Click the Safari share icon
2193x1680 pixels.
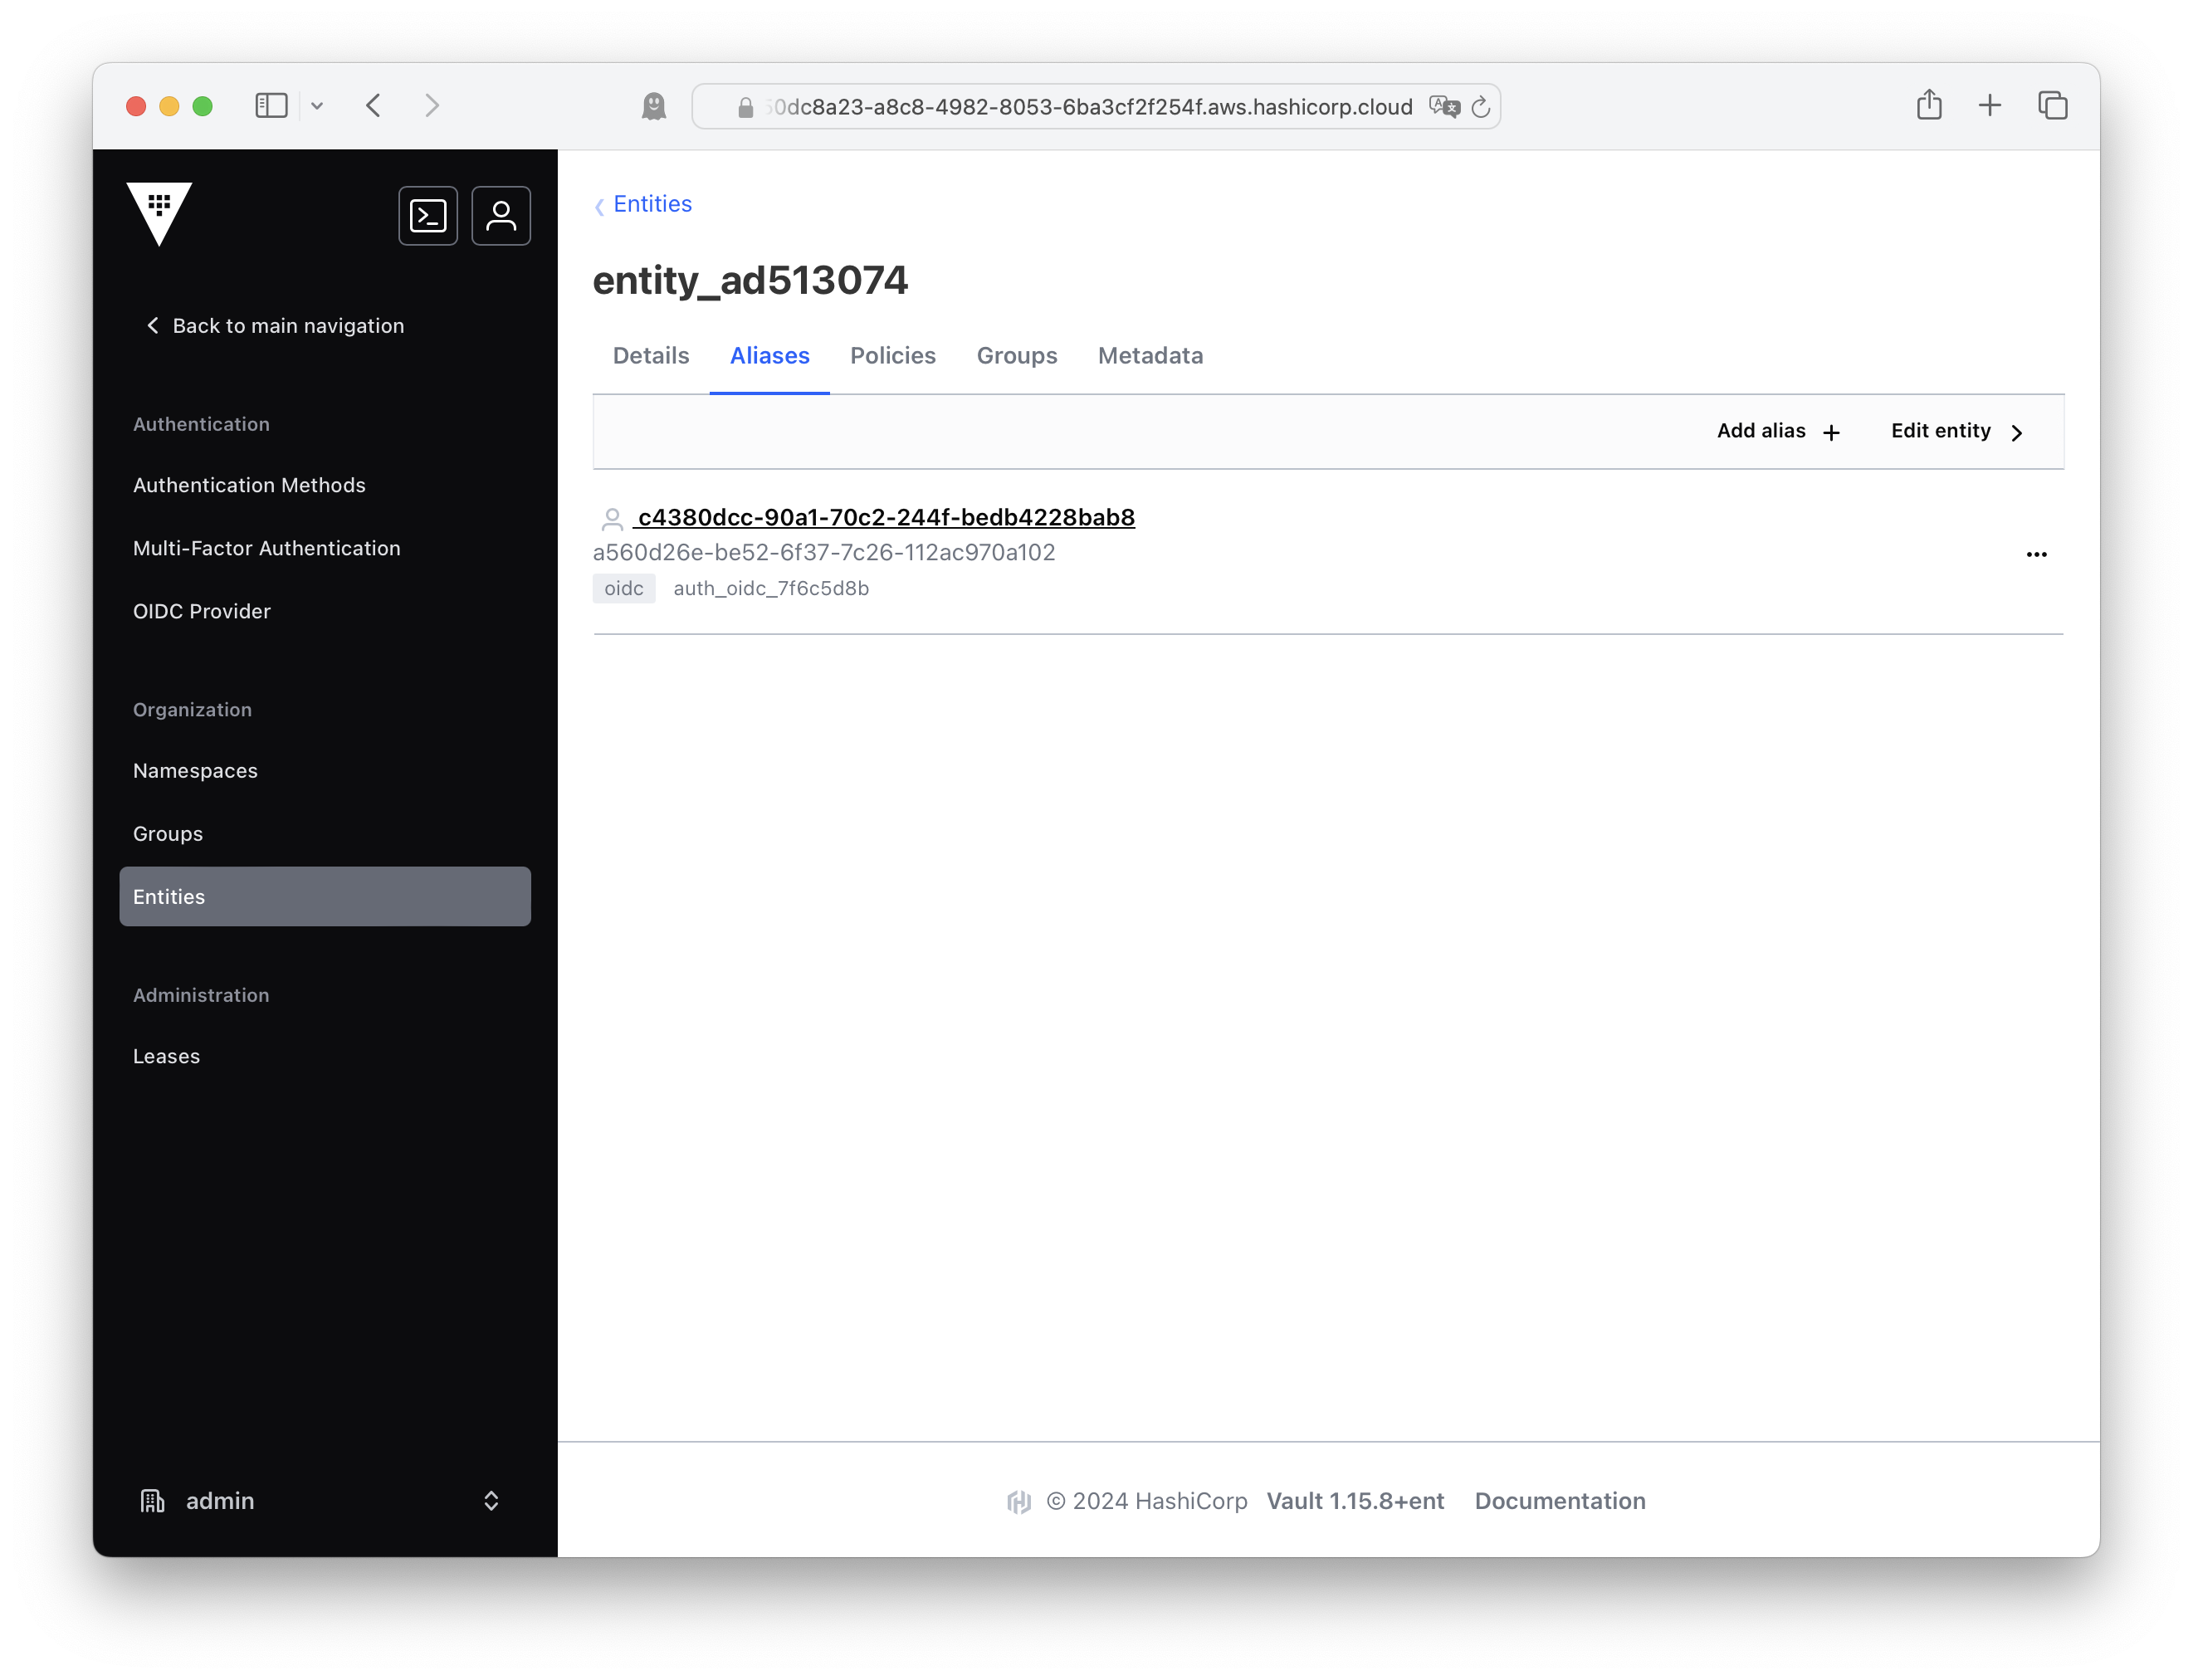pos(1929,105)
